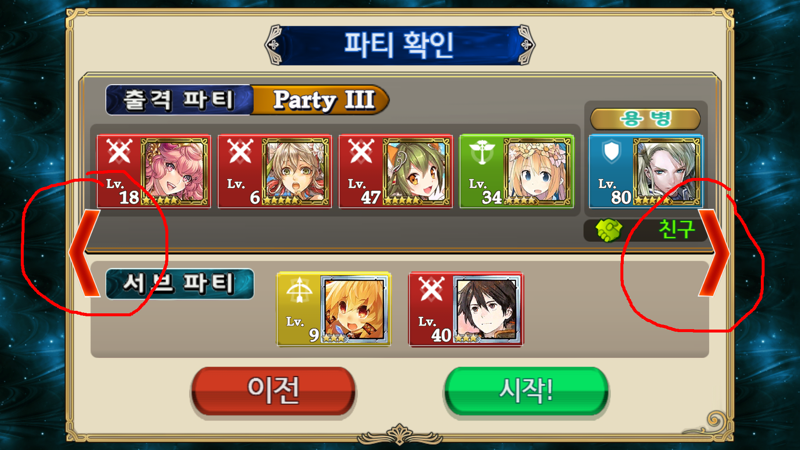Click the left red arrow to switch party

(84, 253)
